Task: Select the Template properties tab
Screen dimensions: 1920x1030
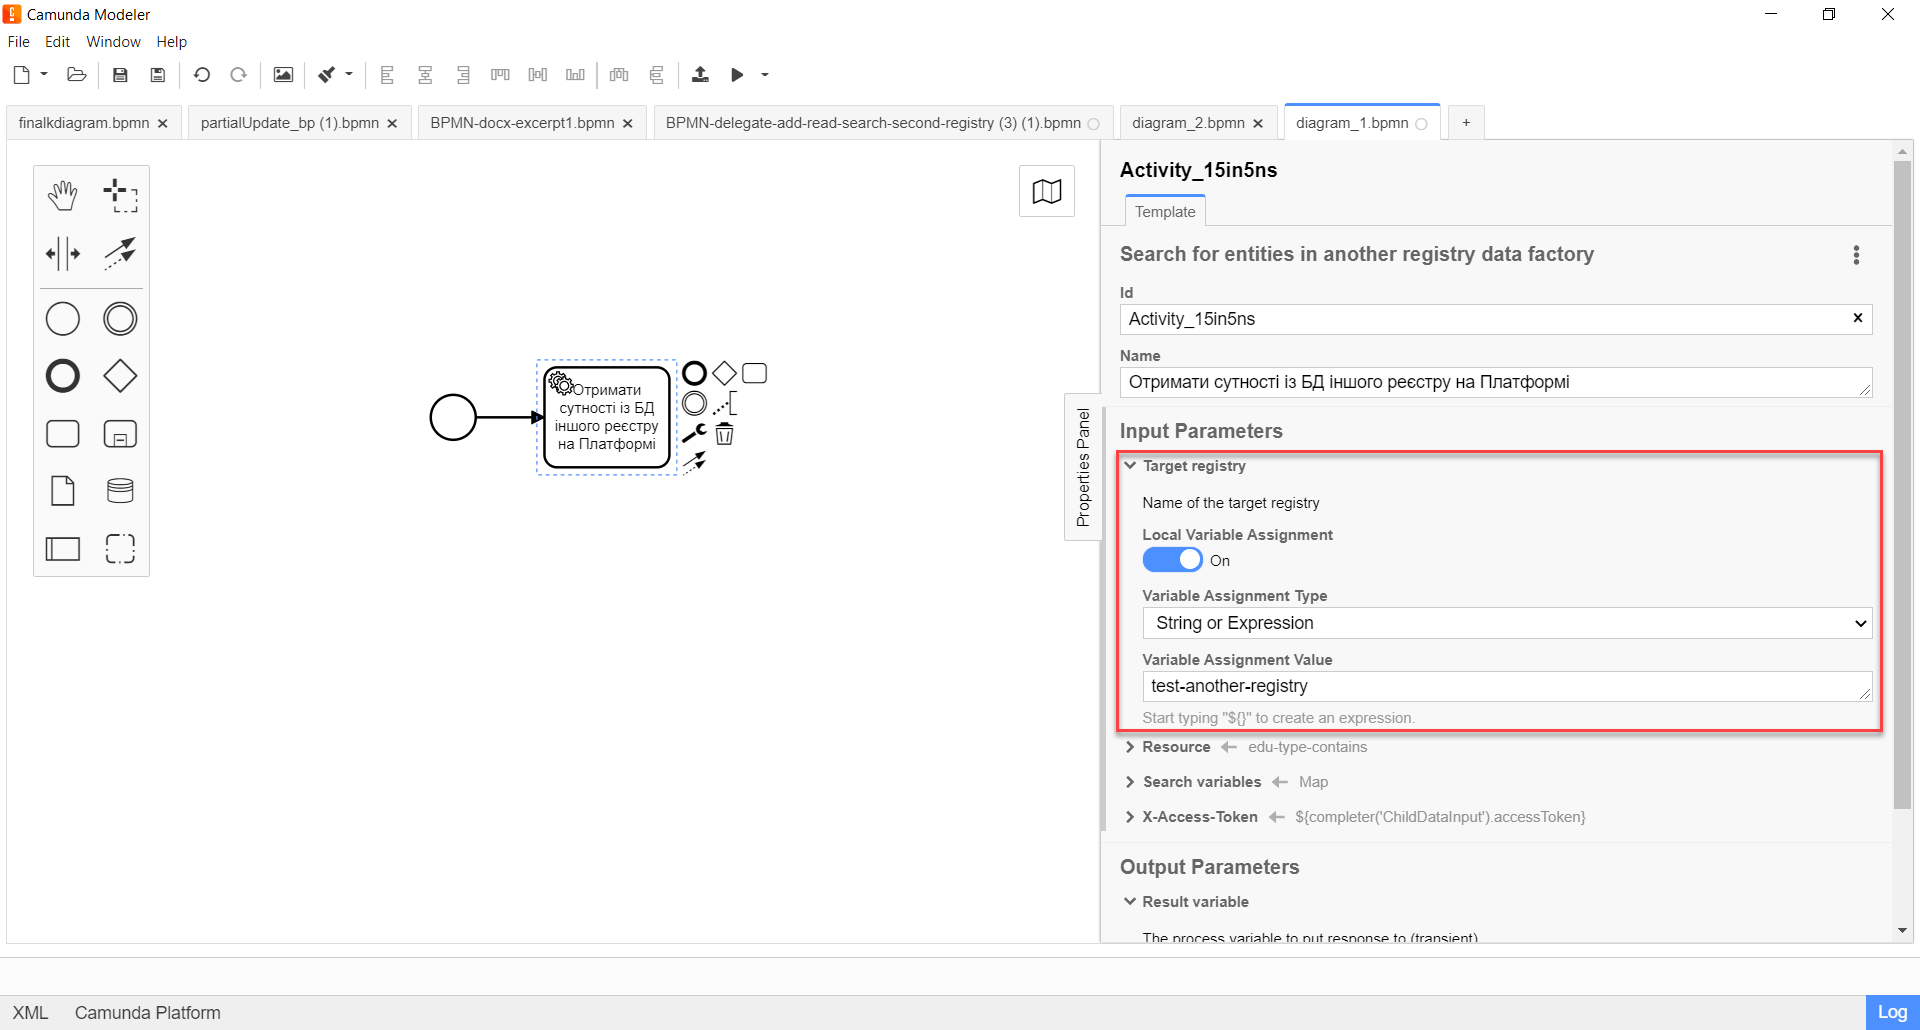Action: 1165,212
